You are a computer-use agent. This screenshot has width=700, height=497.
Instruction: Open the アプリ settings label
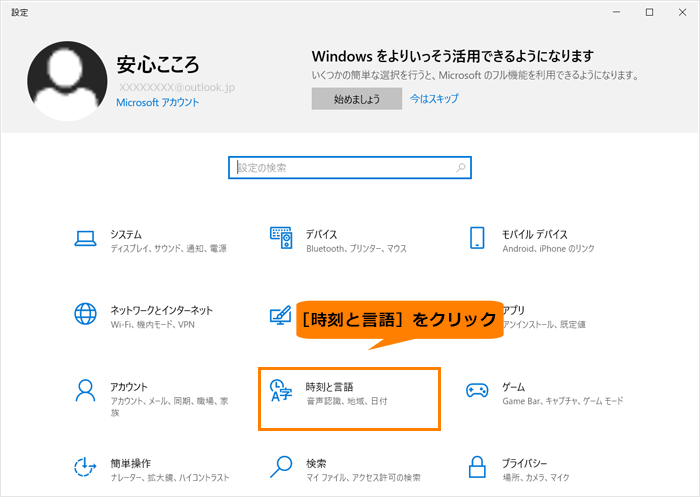pos(514,310)
